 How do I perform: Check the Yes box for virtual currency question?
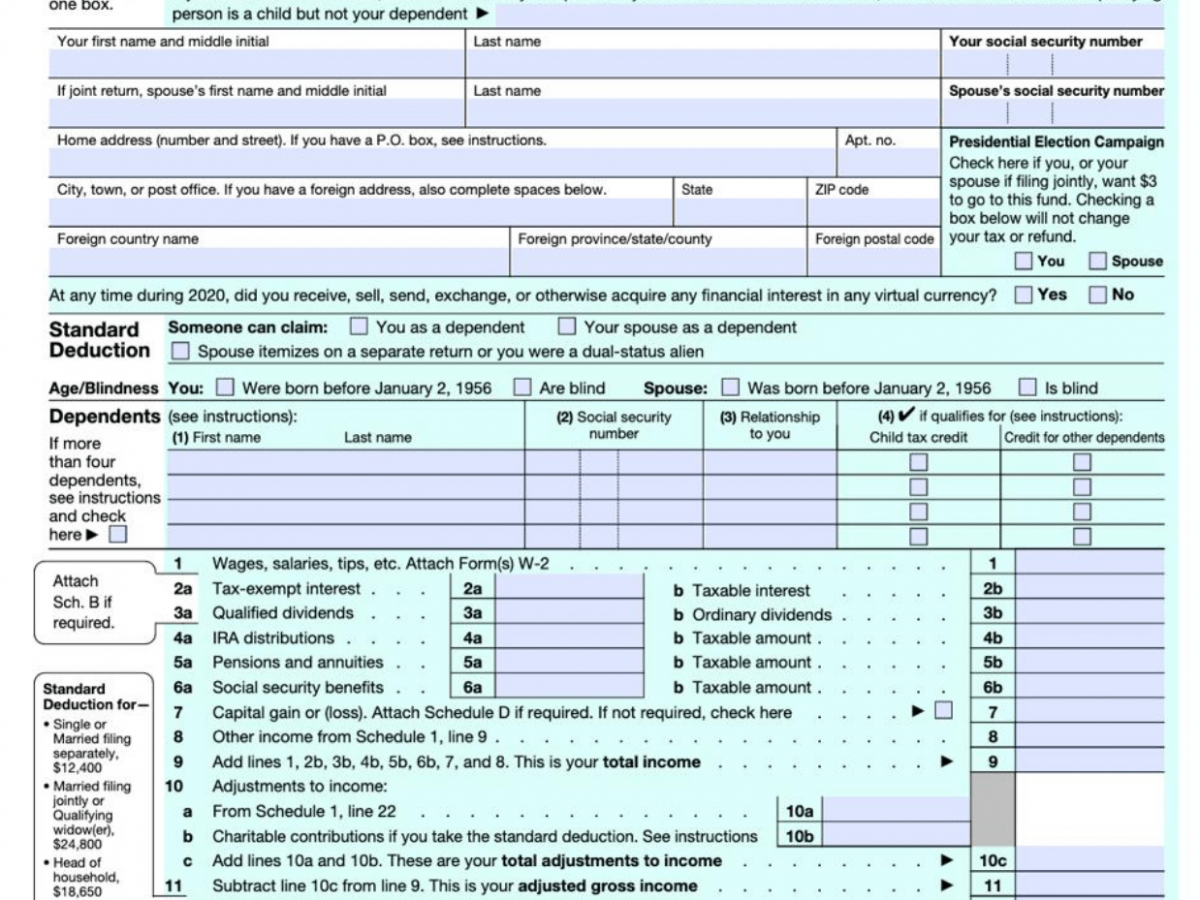click(x=1022, y=295)
